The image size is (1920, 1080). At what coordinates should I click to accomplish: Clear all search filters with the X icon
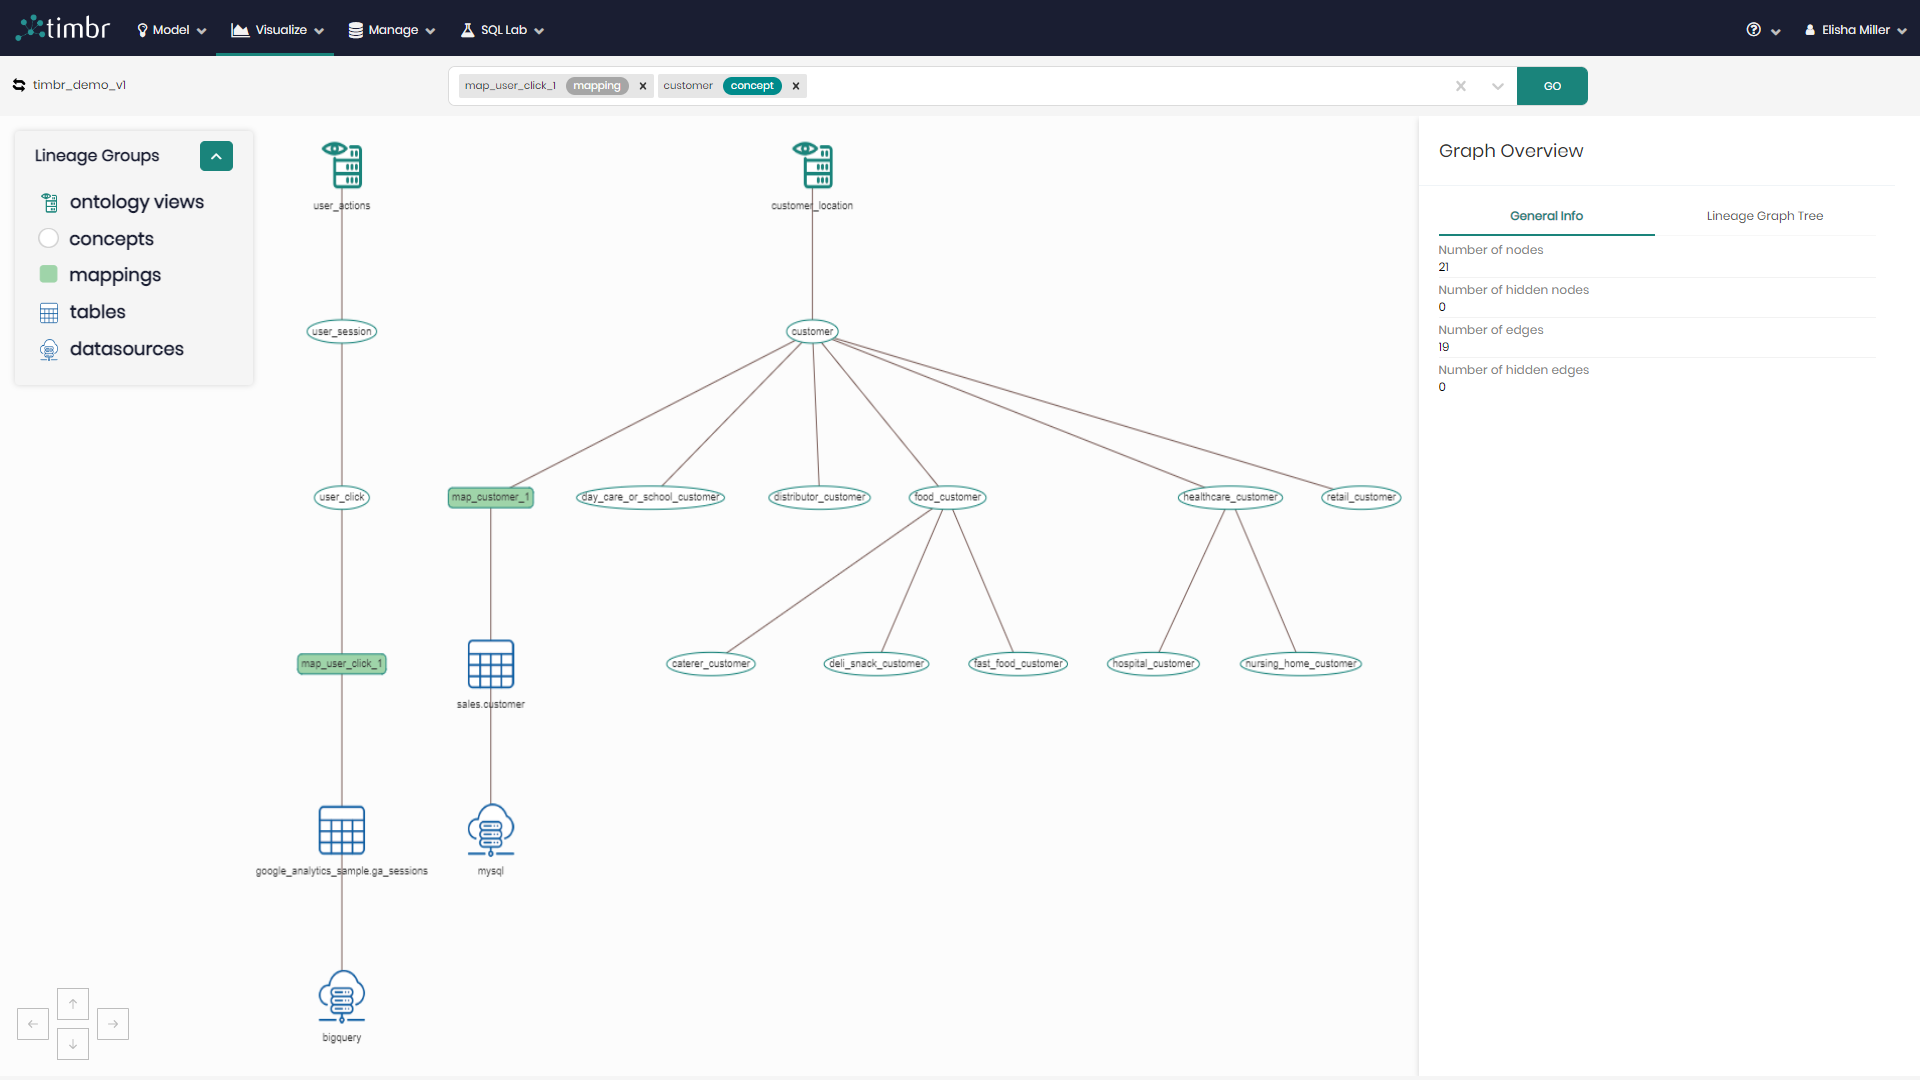click(1461, 86)
